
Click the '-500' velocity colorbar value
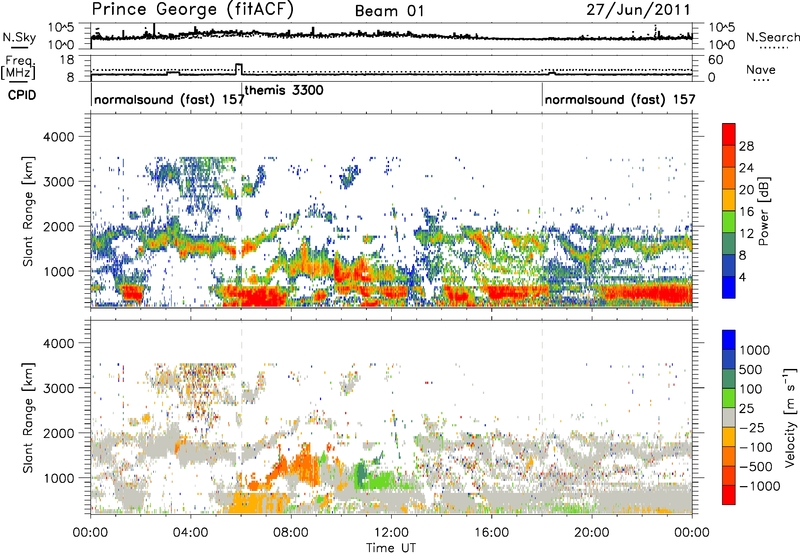click(x=756, y=467)
